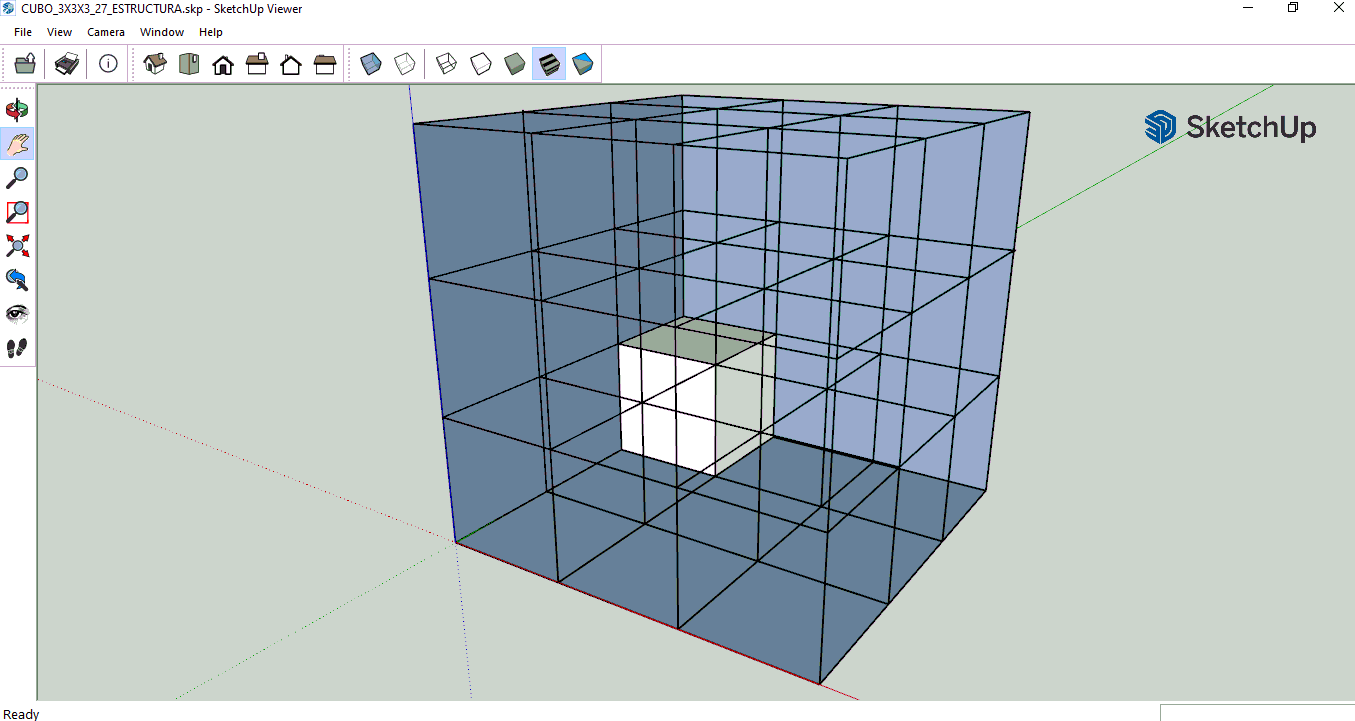The image size is (1355, 721).
Task: Activate the Pan hand tool
Action: (18, 144)
